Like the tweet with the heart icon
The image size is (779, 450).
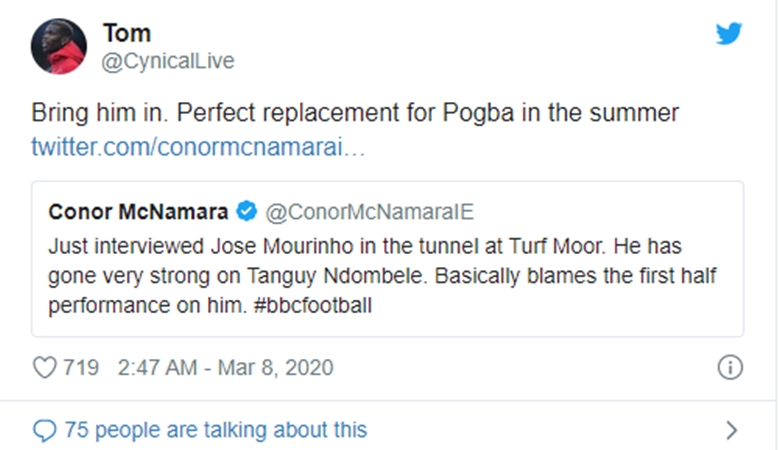(x=44, y=368)
